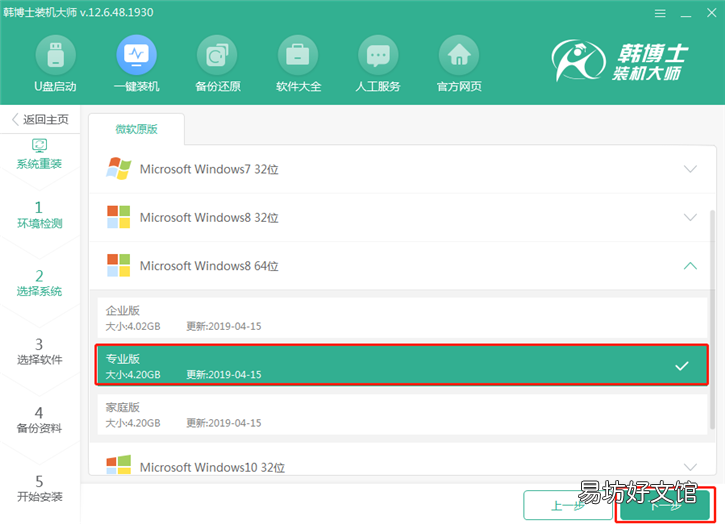Click step 5 开始安装
725x524 pixels.
coord(39,488)
